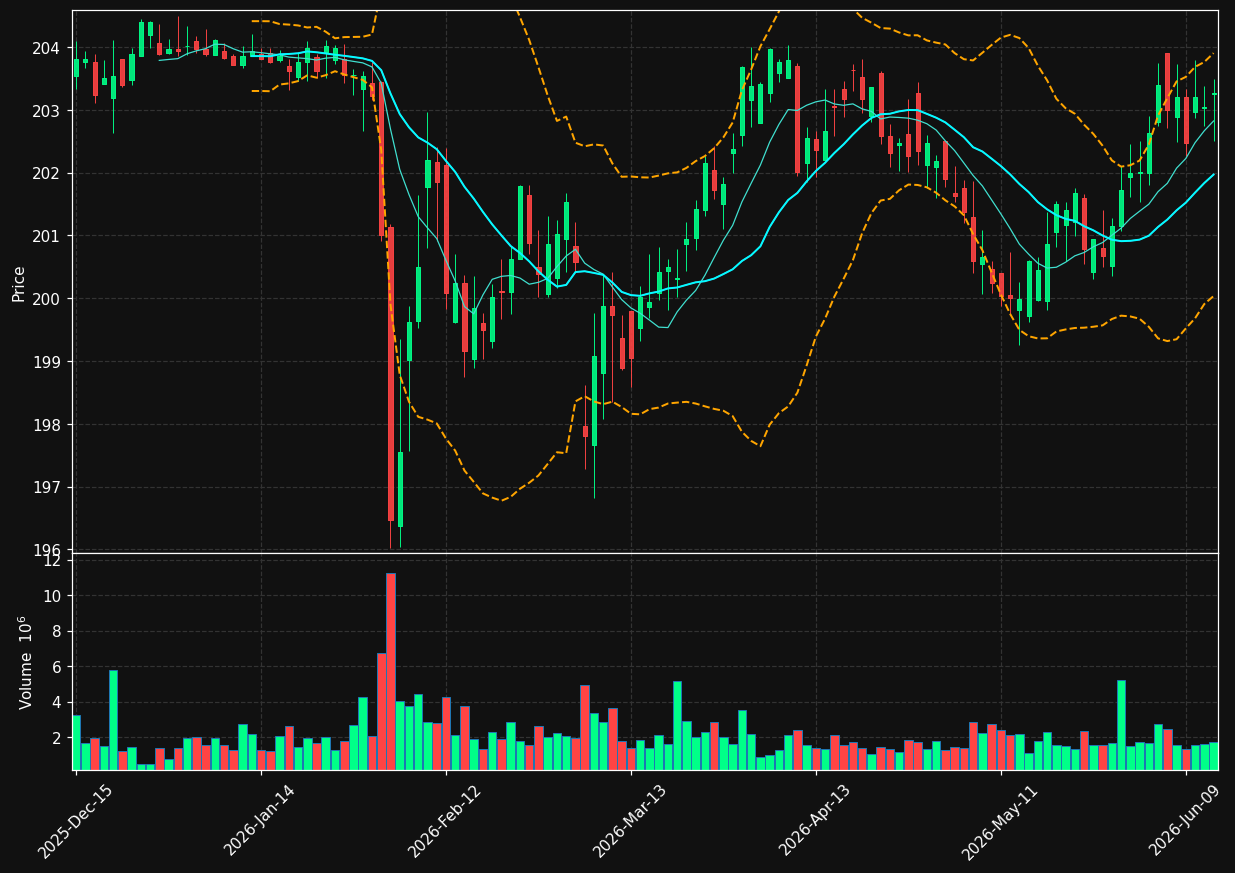1235x873 pixels.
Task: Select the 200 price tick label
Action: point(47,299)
